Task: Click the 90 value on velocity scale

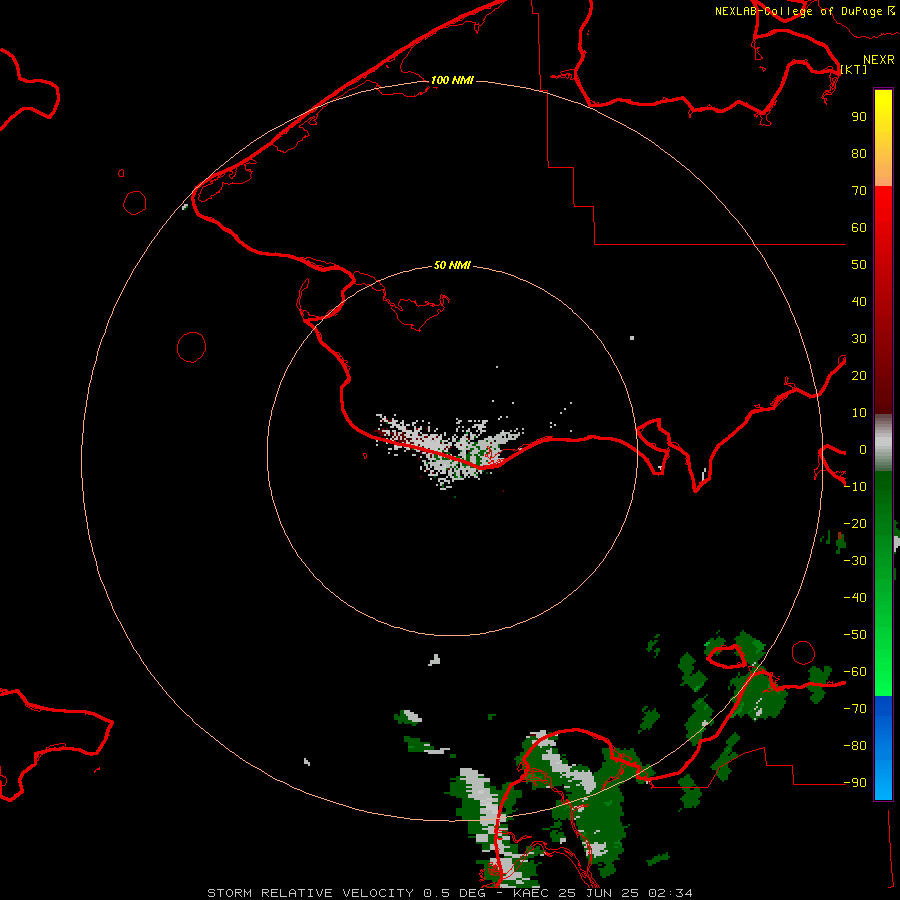Action: [x=859, y=117]
